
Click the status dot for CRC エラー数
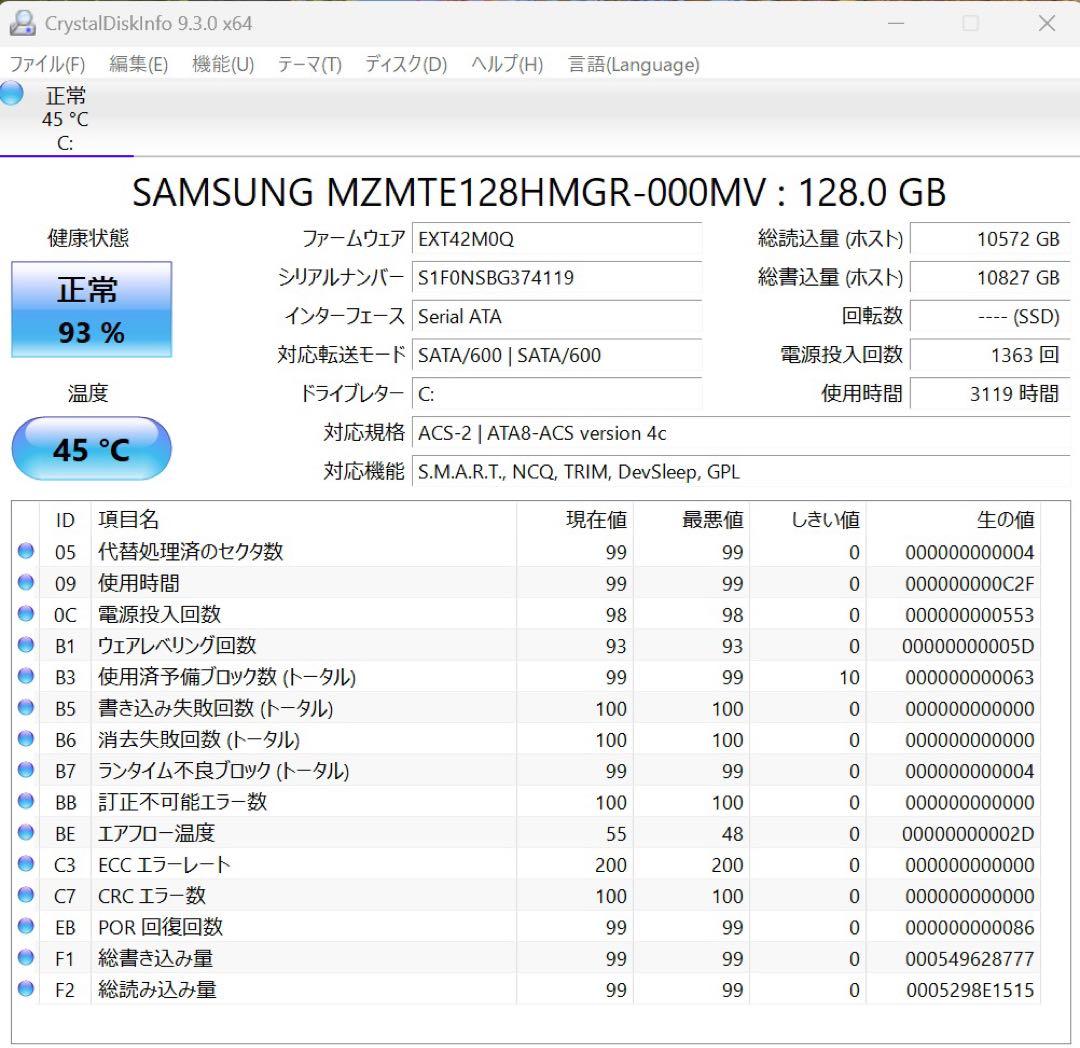(x=24, y=895)
